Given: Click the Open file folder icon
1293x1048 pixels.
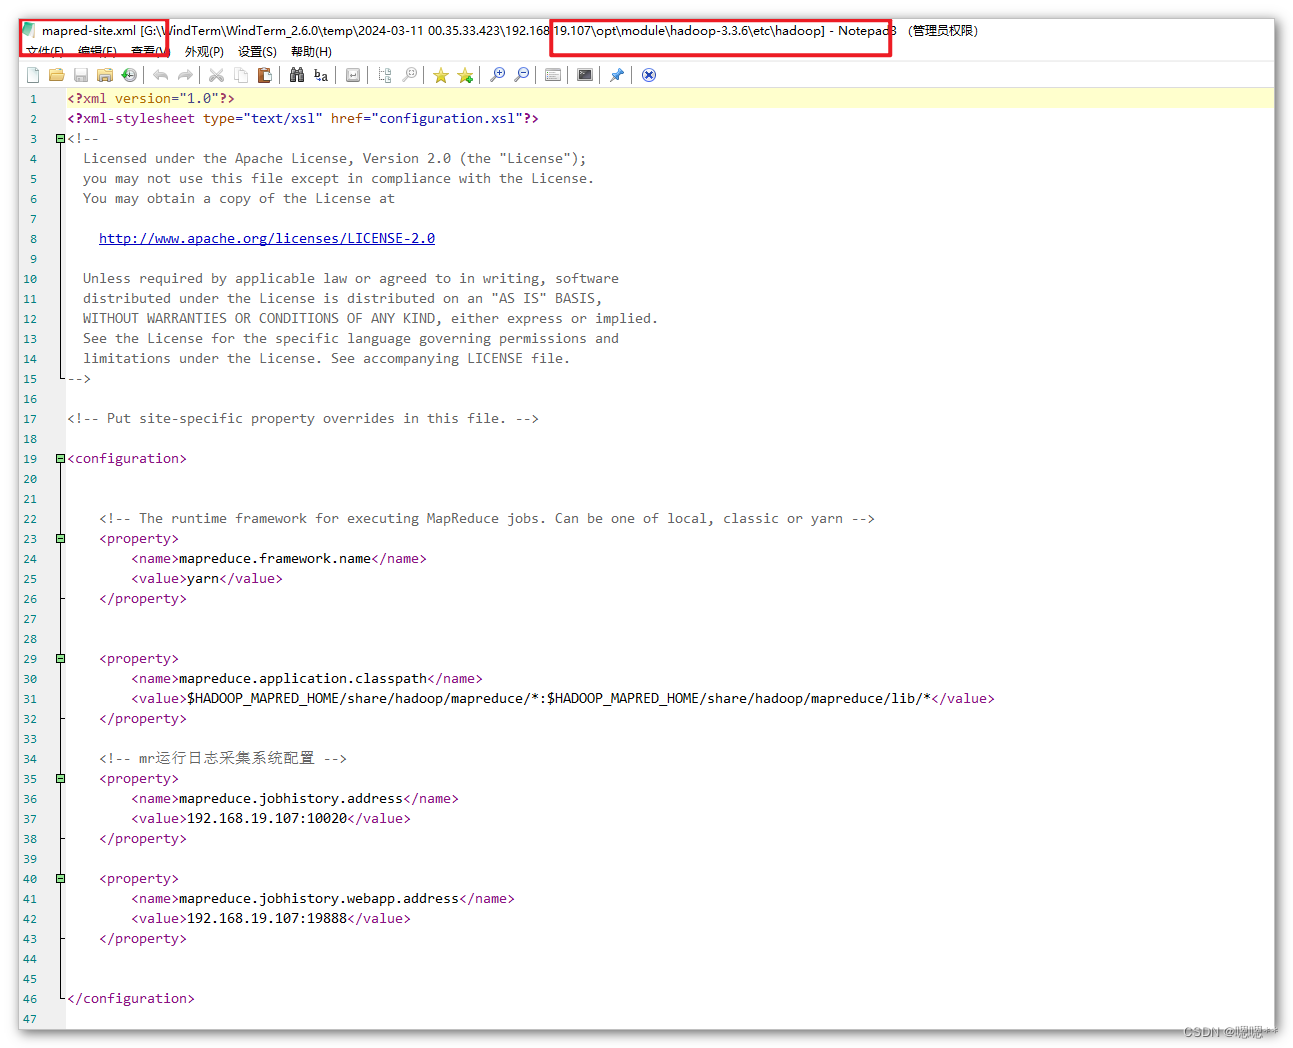Looking at the screenshot, I should click(57, 75).
